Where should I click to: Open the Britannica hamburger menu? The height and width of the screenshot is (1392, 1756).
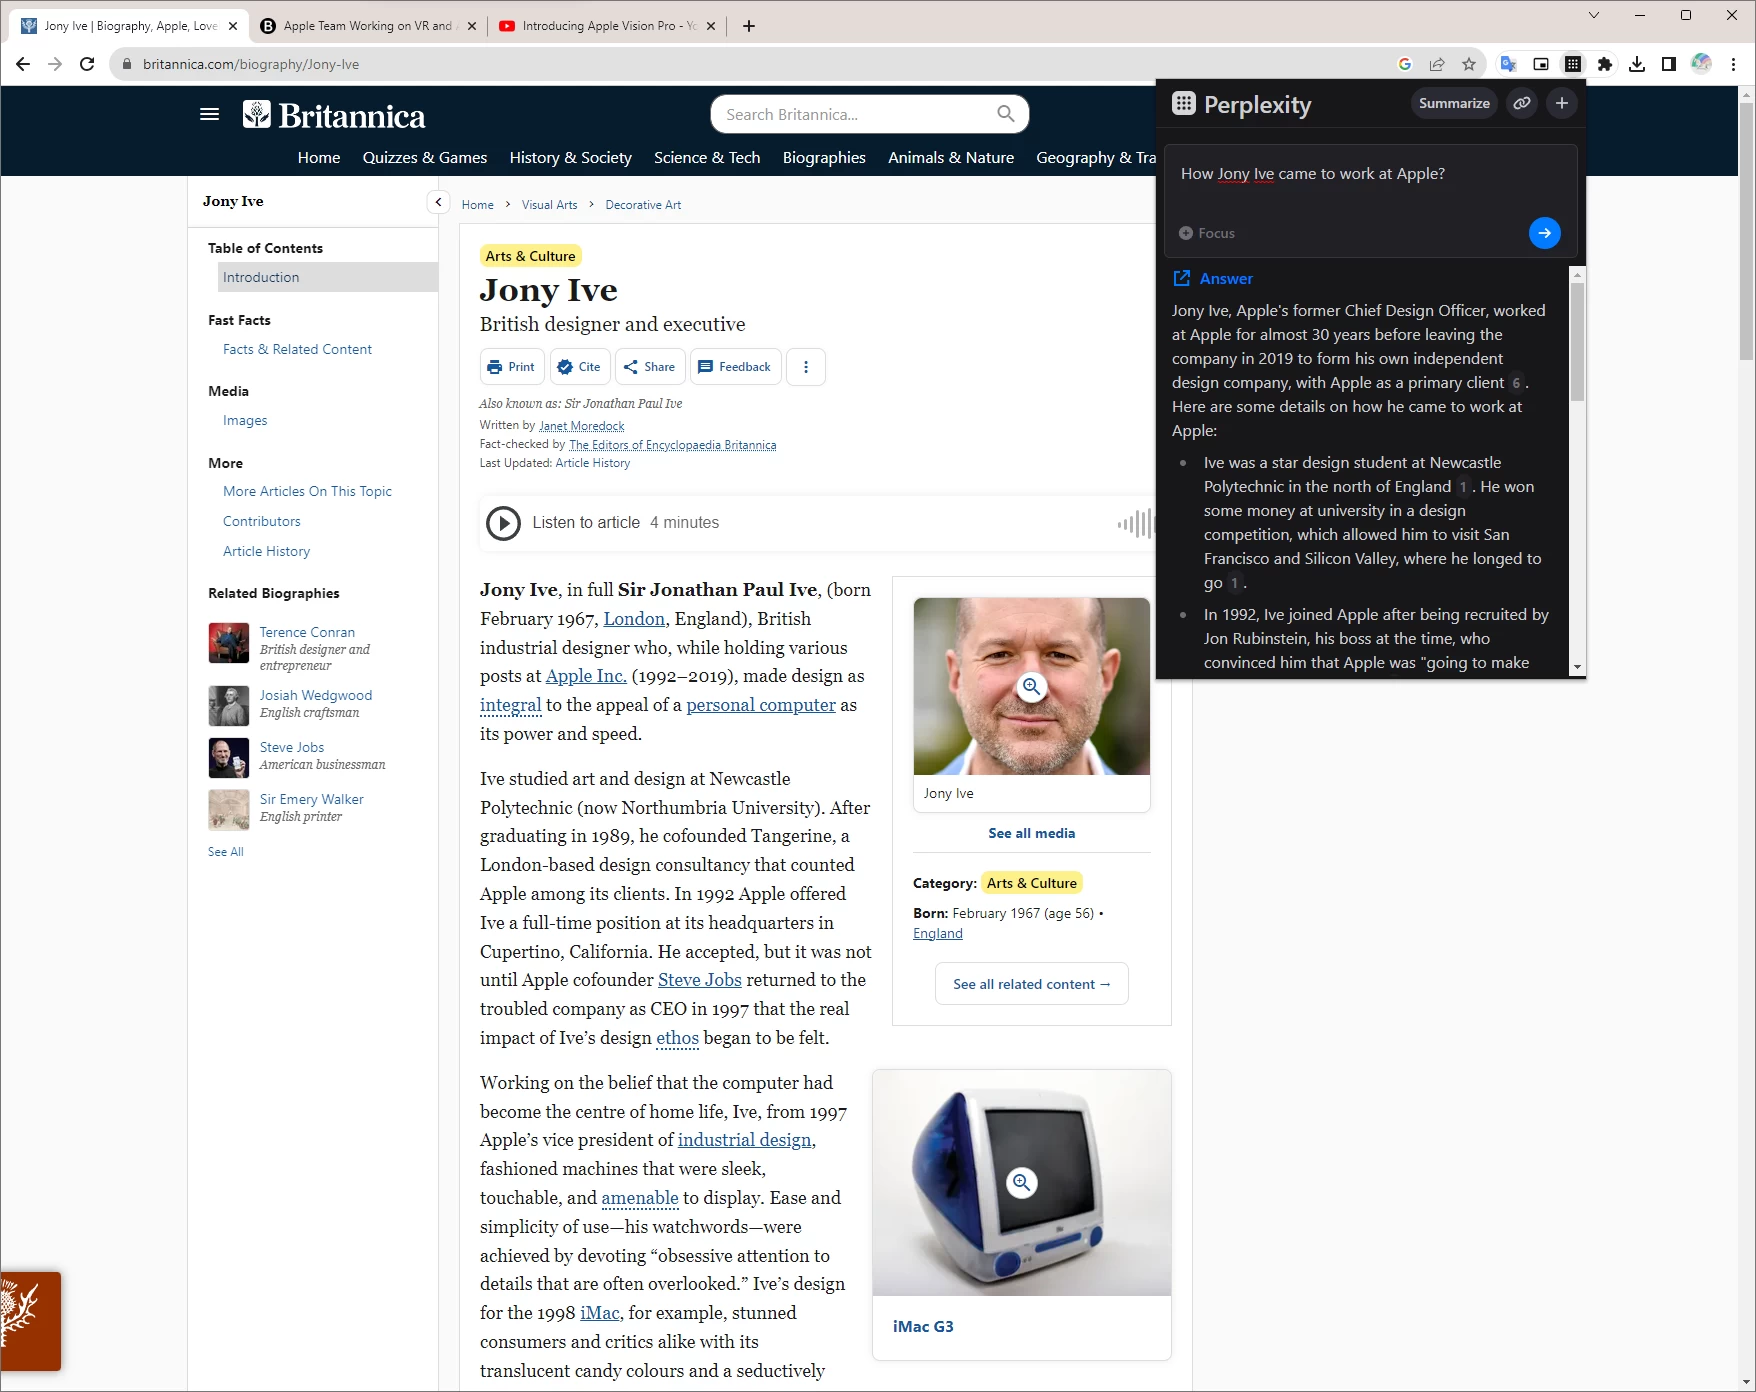209,114
